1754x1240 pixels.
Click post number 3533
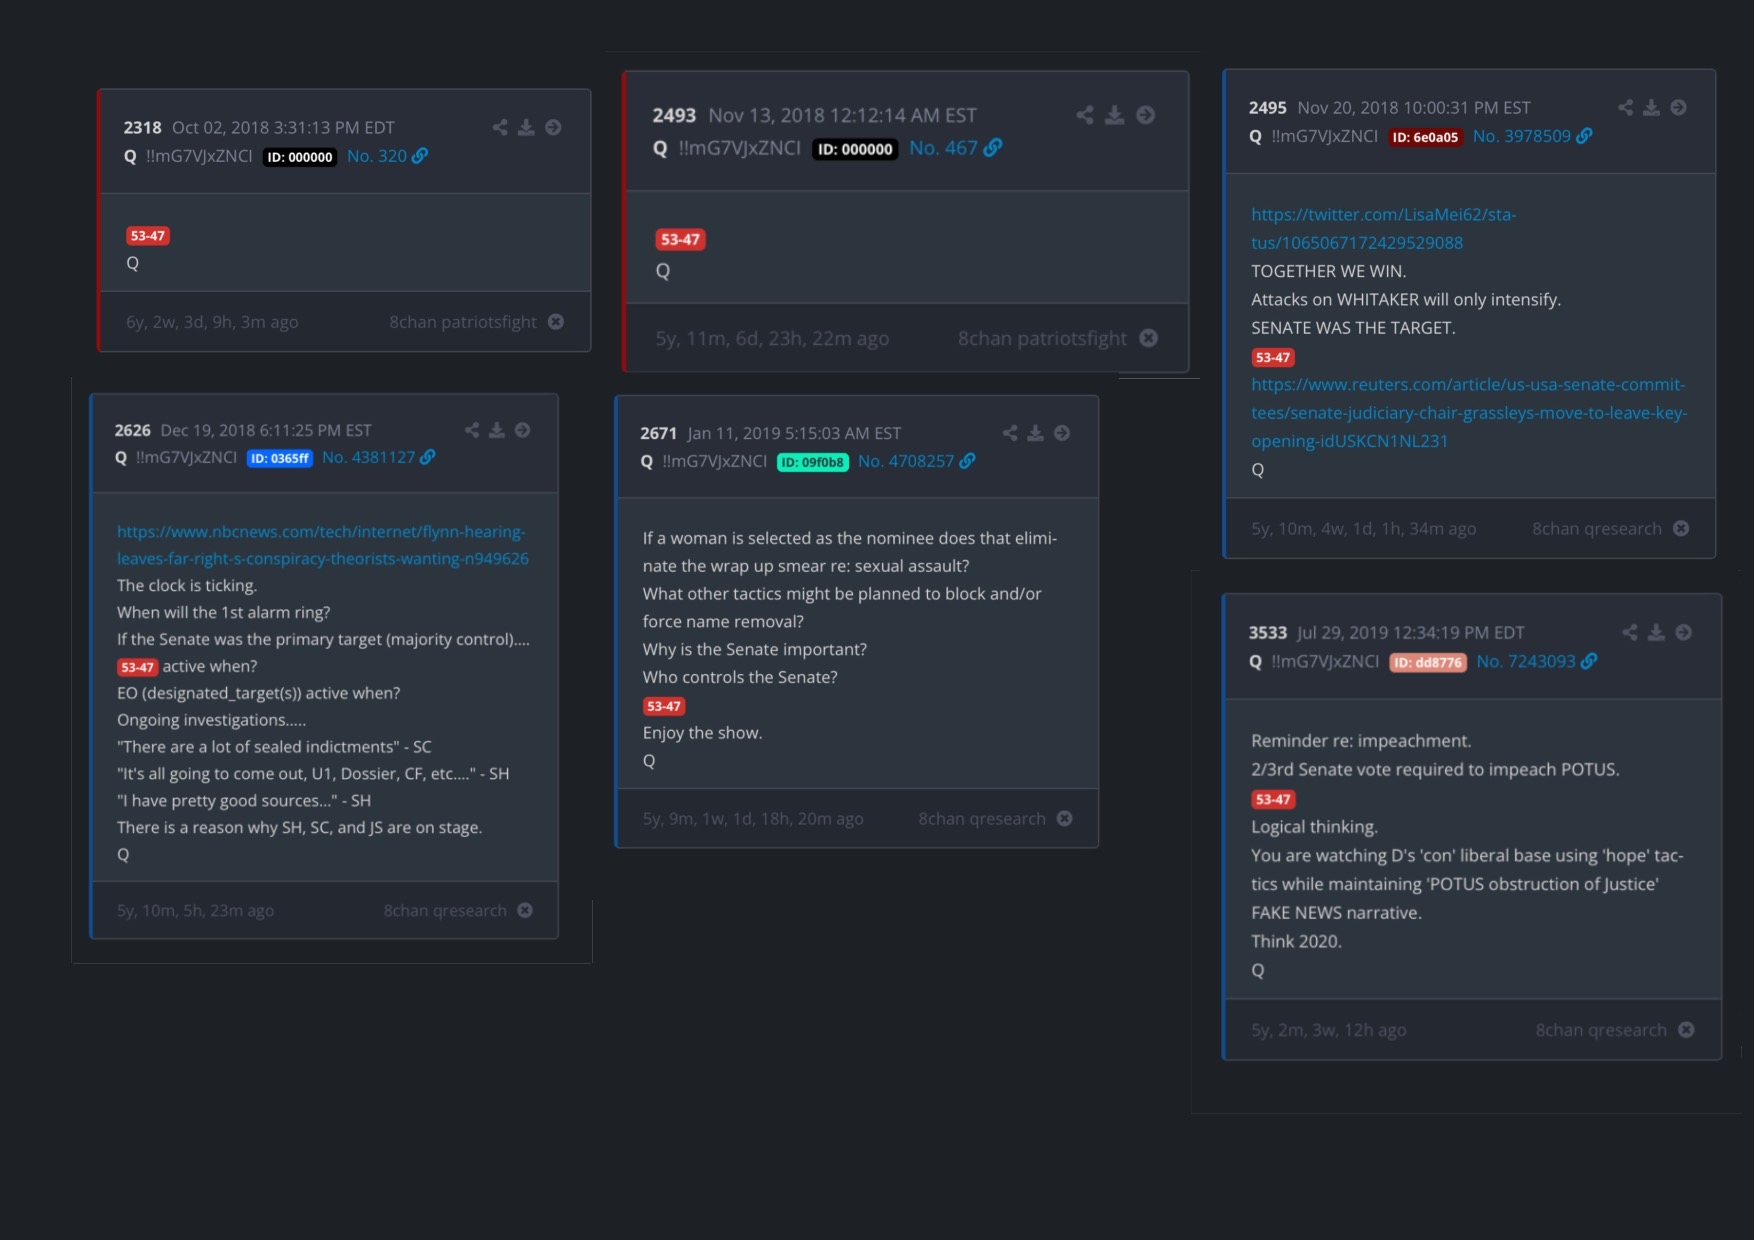(1267, 633)
